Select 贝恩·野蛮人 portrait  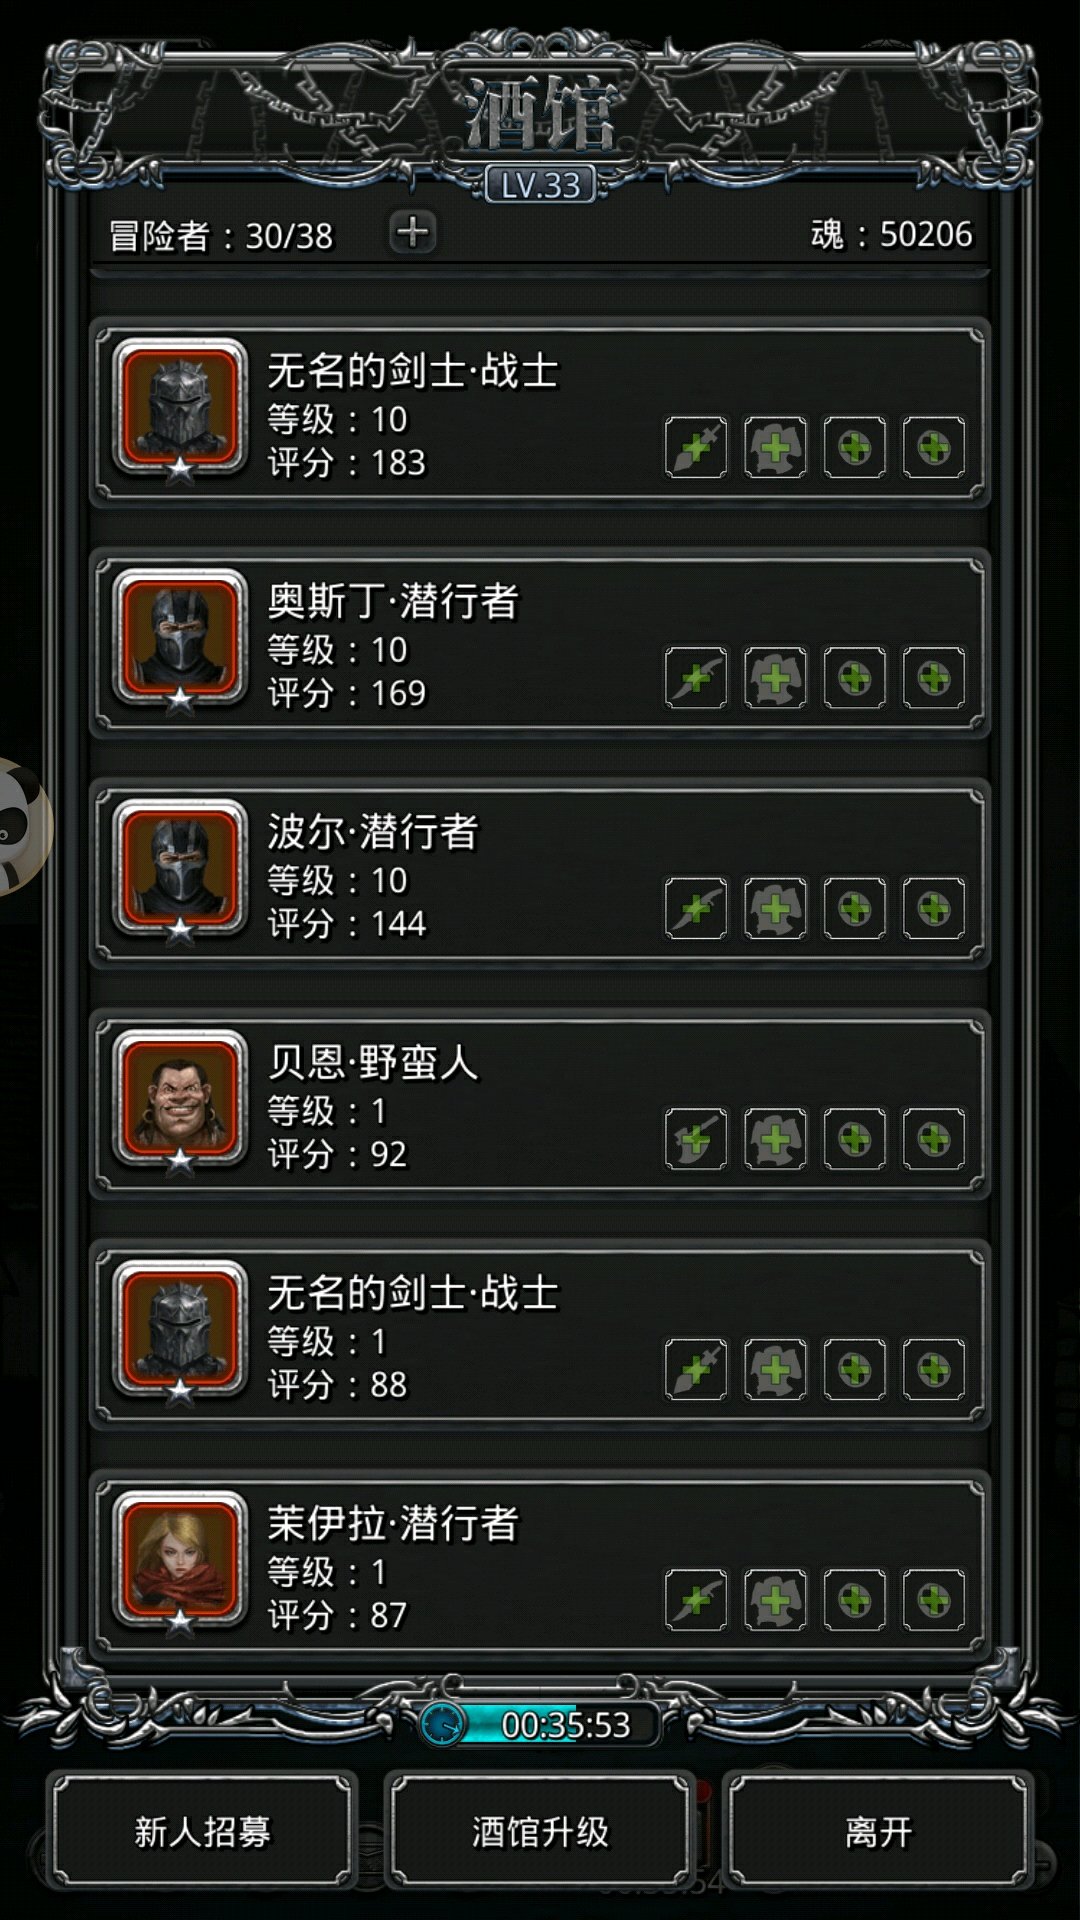pos(180,1098)
